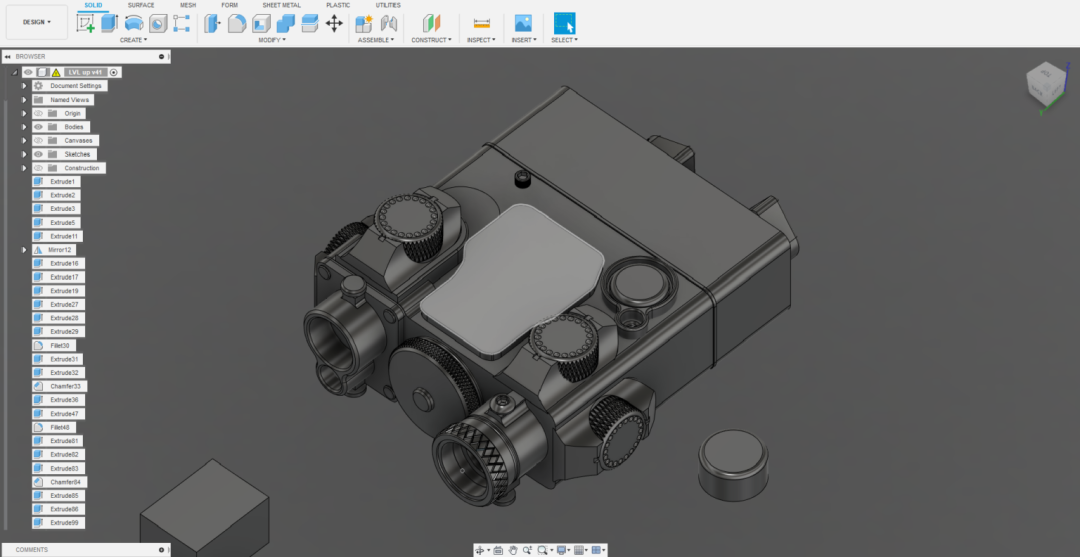Collapse the LVL up v41 root node

click(14, 72)
